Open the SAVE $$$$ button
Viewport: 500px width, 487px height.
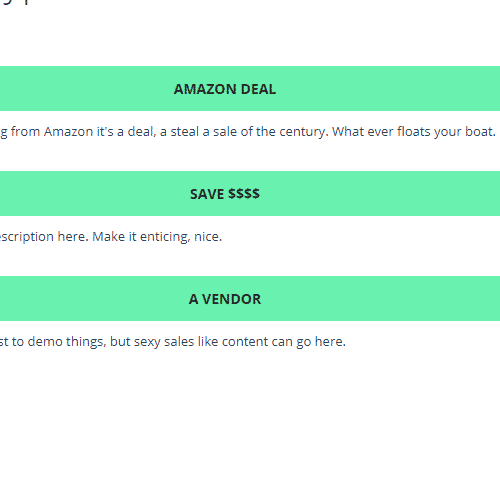point(250,193)
